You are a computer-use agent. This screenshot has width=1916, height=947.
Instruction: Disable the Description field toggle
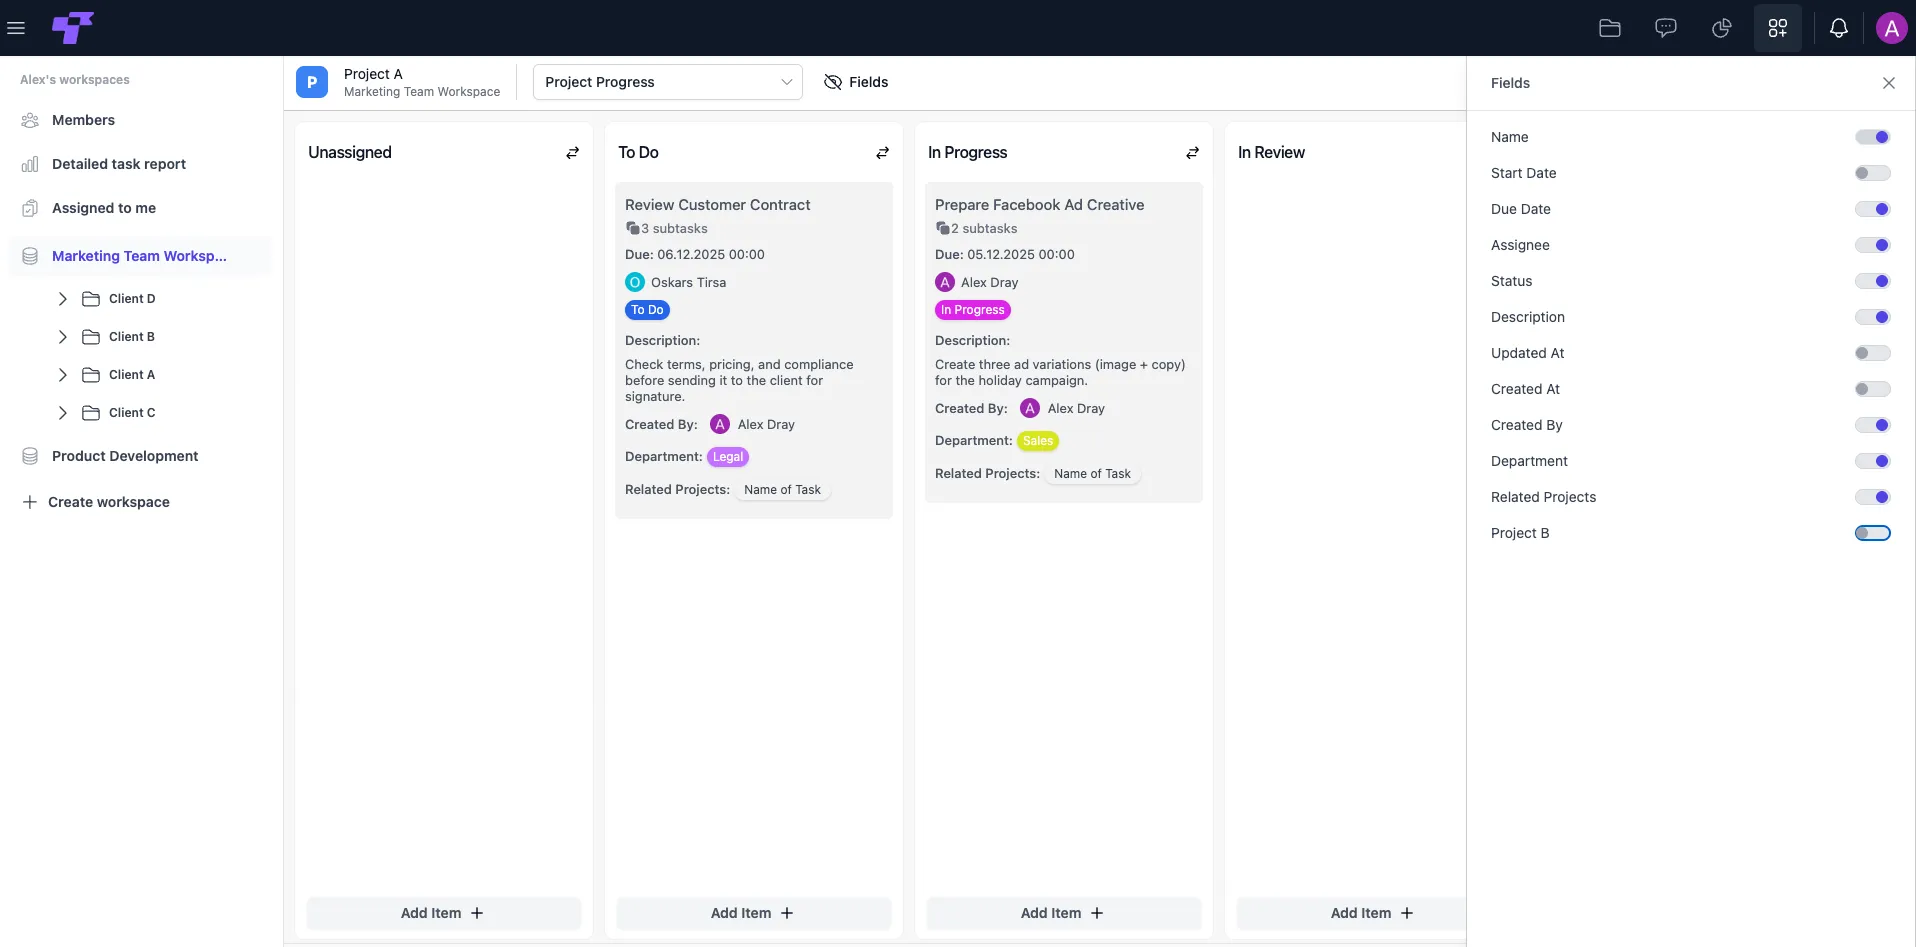tap(1872, 317)
